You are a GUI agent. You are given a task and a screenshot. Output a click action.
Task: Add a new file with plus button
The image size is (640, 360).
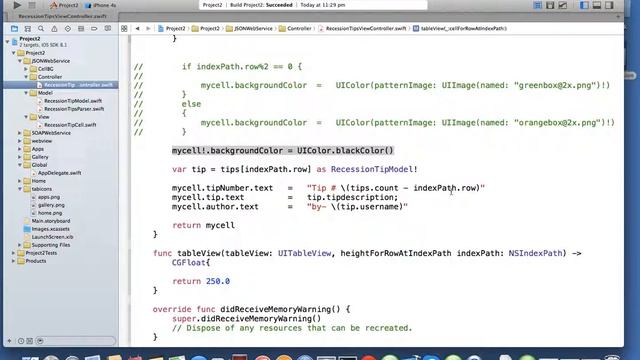click(9, 341)
